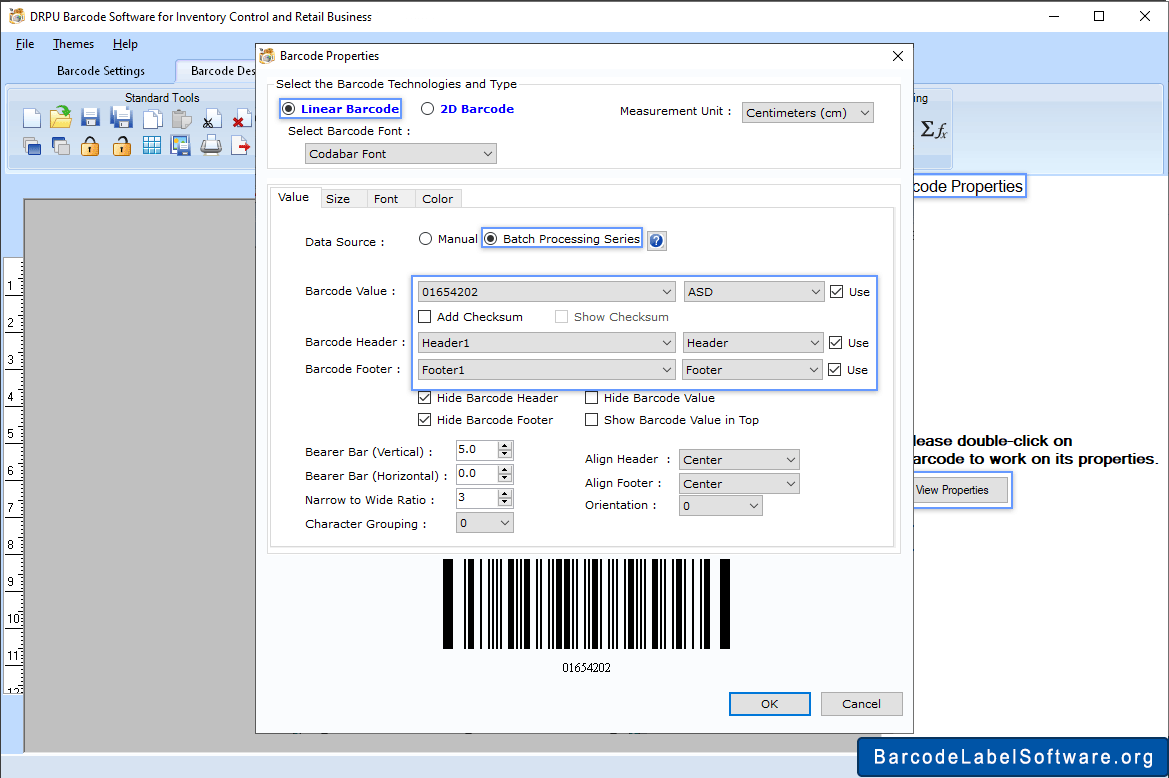
Task: Toggle Use checkbox for Barcode Header
Action: click(x=836, y=343)
